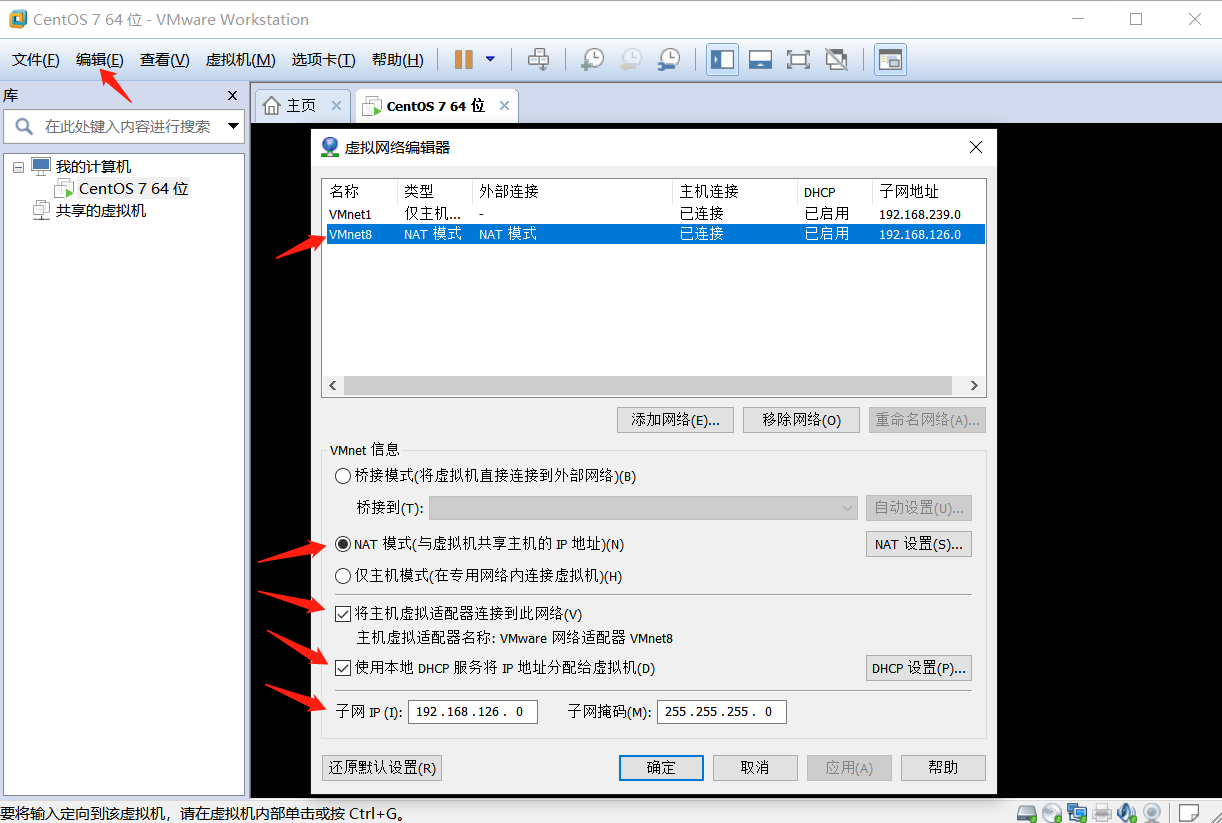Screen dimensions: 1222x823
Task: Click the hard disk status icon
Action: pyautogui.click(x=1027, y=812)
